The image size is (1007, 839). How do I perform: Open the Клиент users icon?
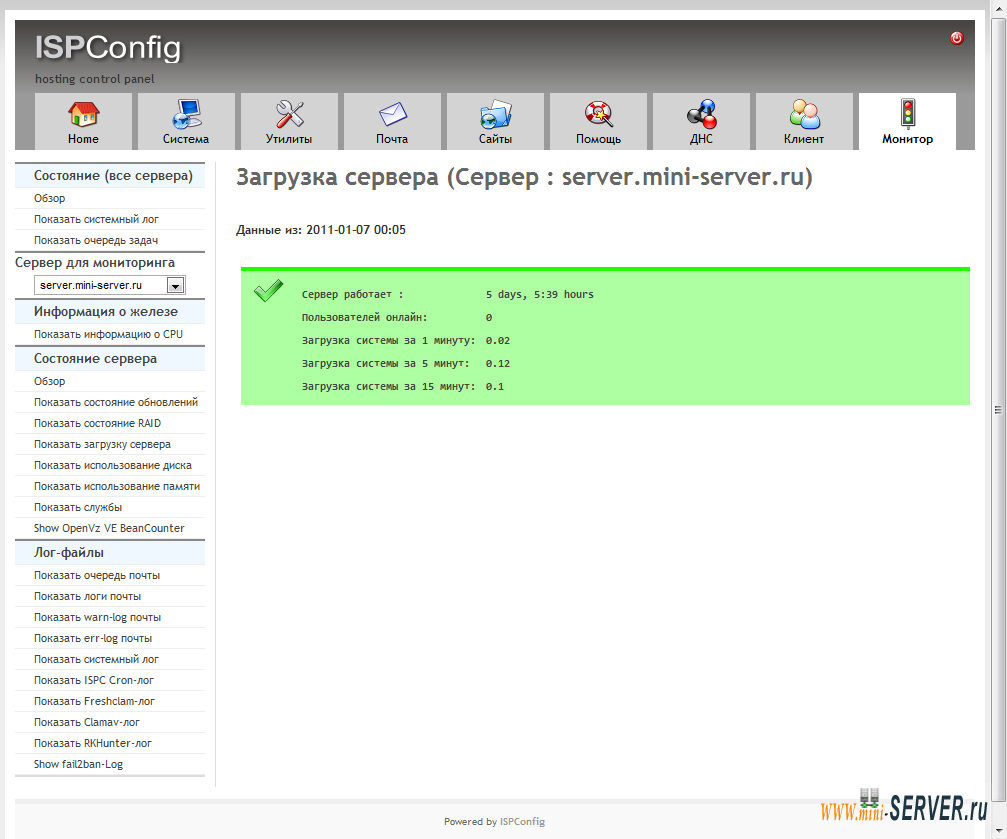[x=804, y=114]
